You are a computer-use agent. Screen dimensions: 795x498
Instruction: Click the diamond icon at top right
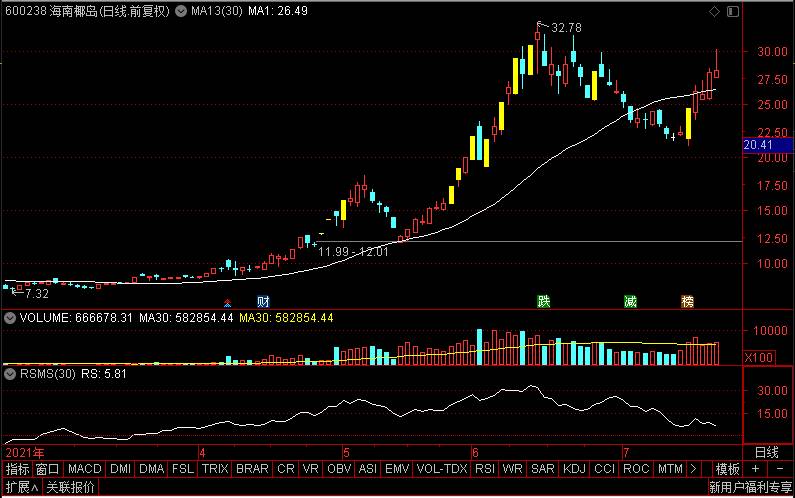(x=714, y=11)
